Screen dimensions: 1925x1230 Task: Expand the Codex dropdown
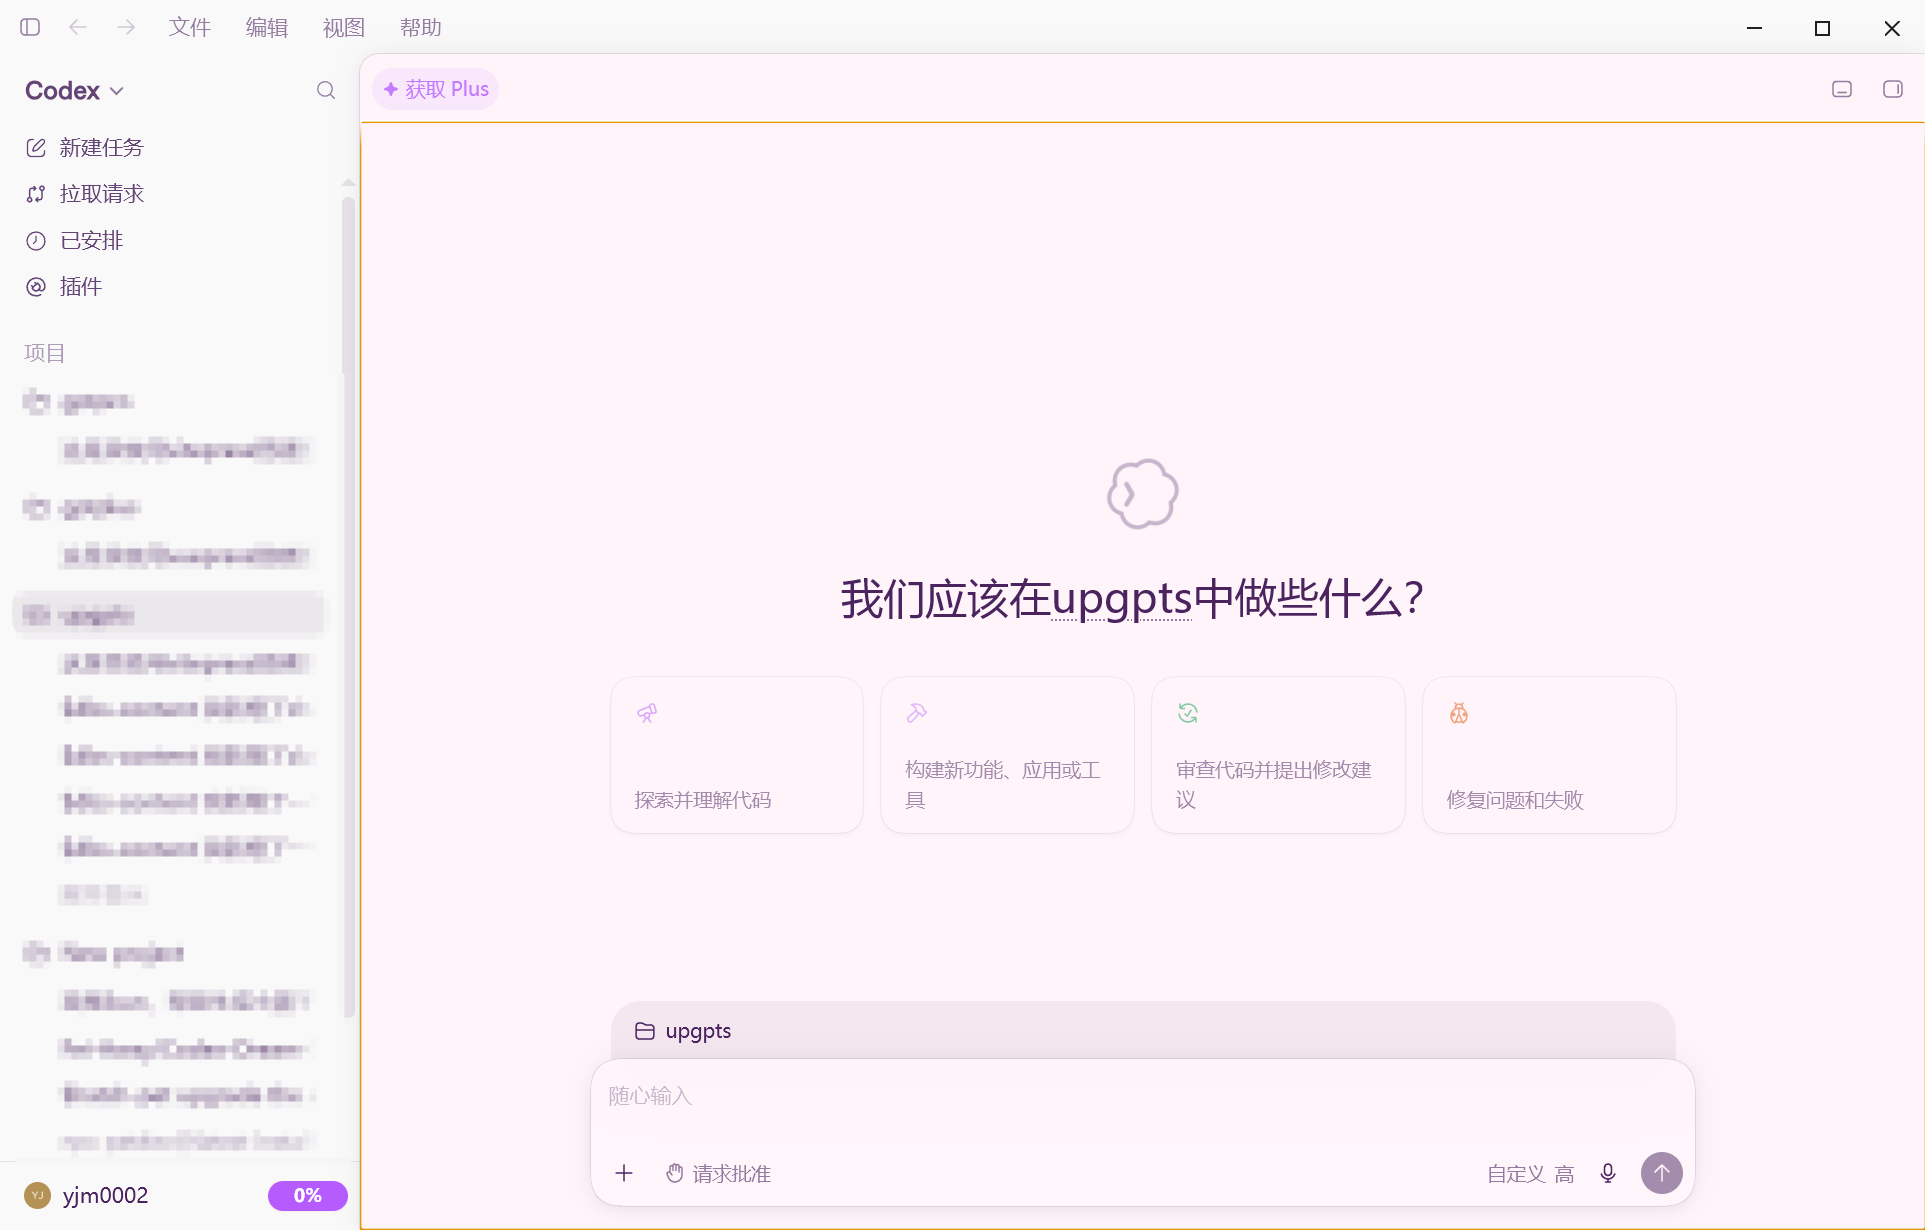click(75, 91)
